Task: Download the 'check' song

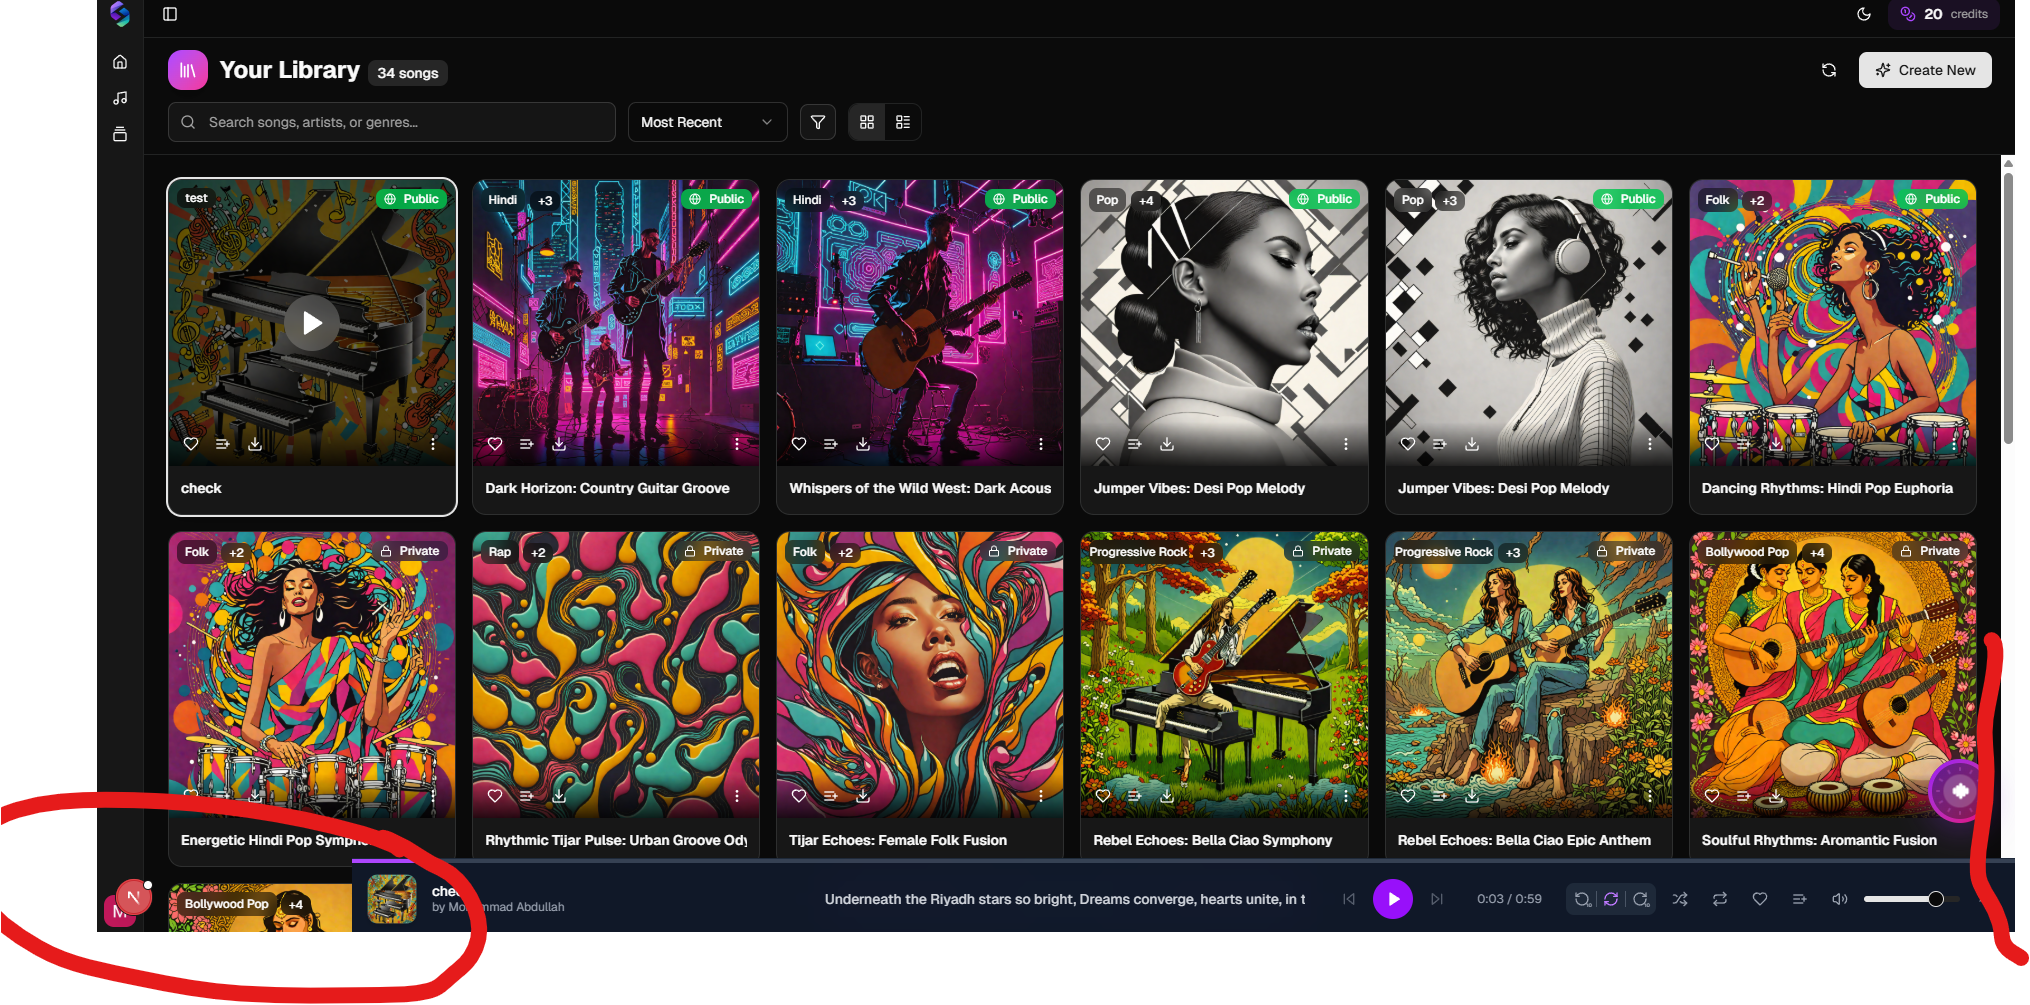Action: tap(255, 444)
